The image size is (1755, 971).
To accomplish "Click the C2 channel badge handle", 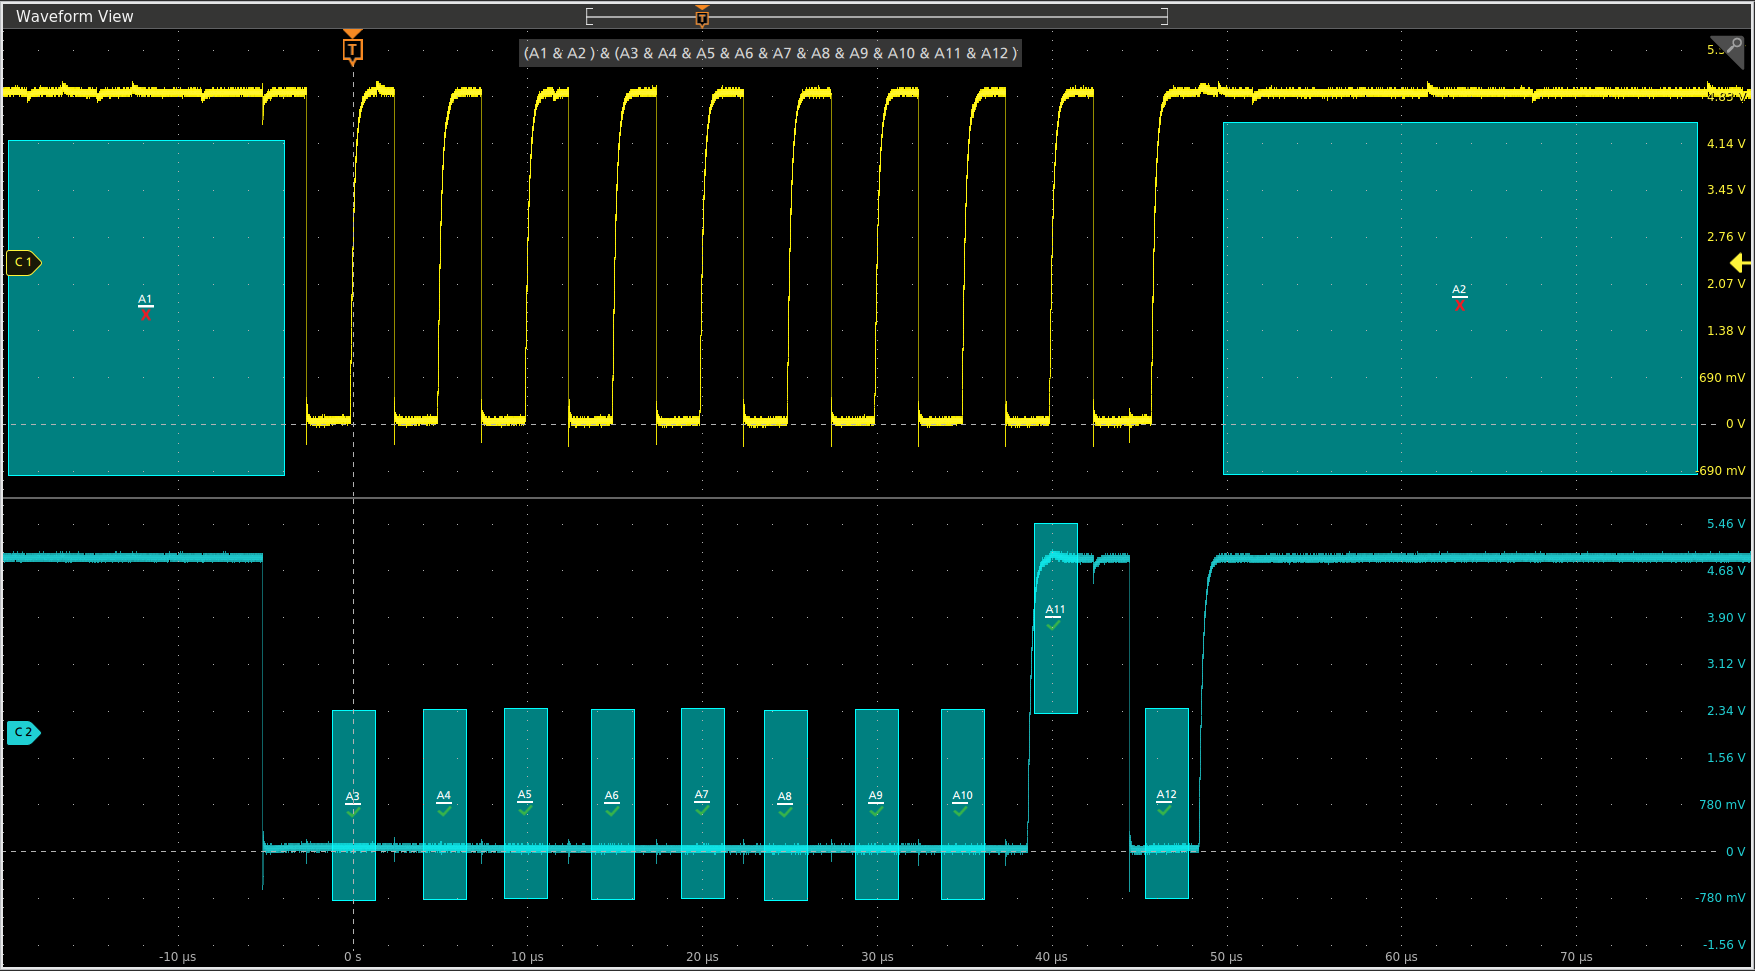I will pyautogui.click(x=23, y=732).
